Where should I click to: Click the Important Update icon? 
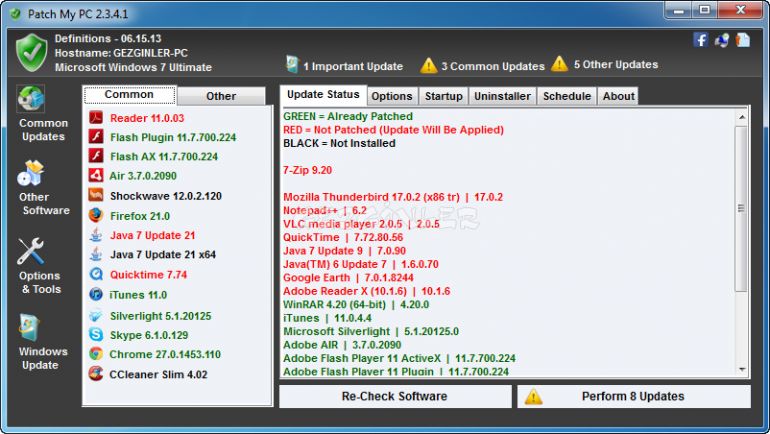292,64
